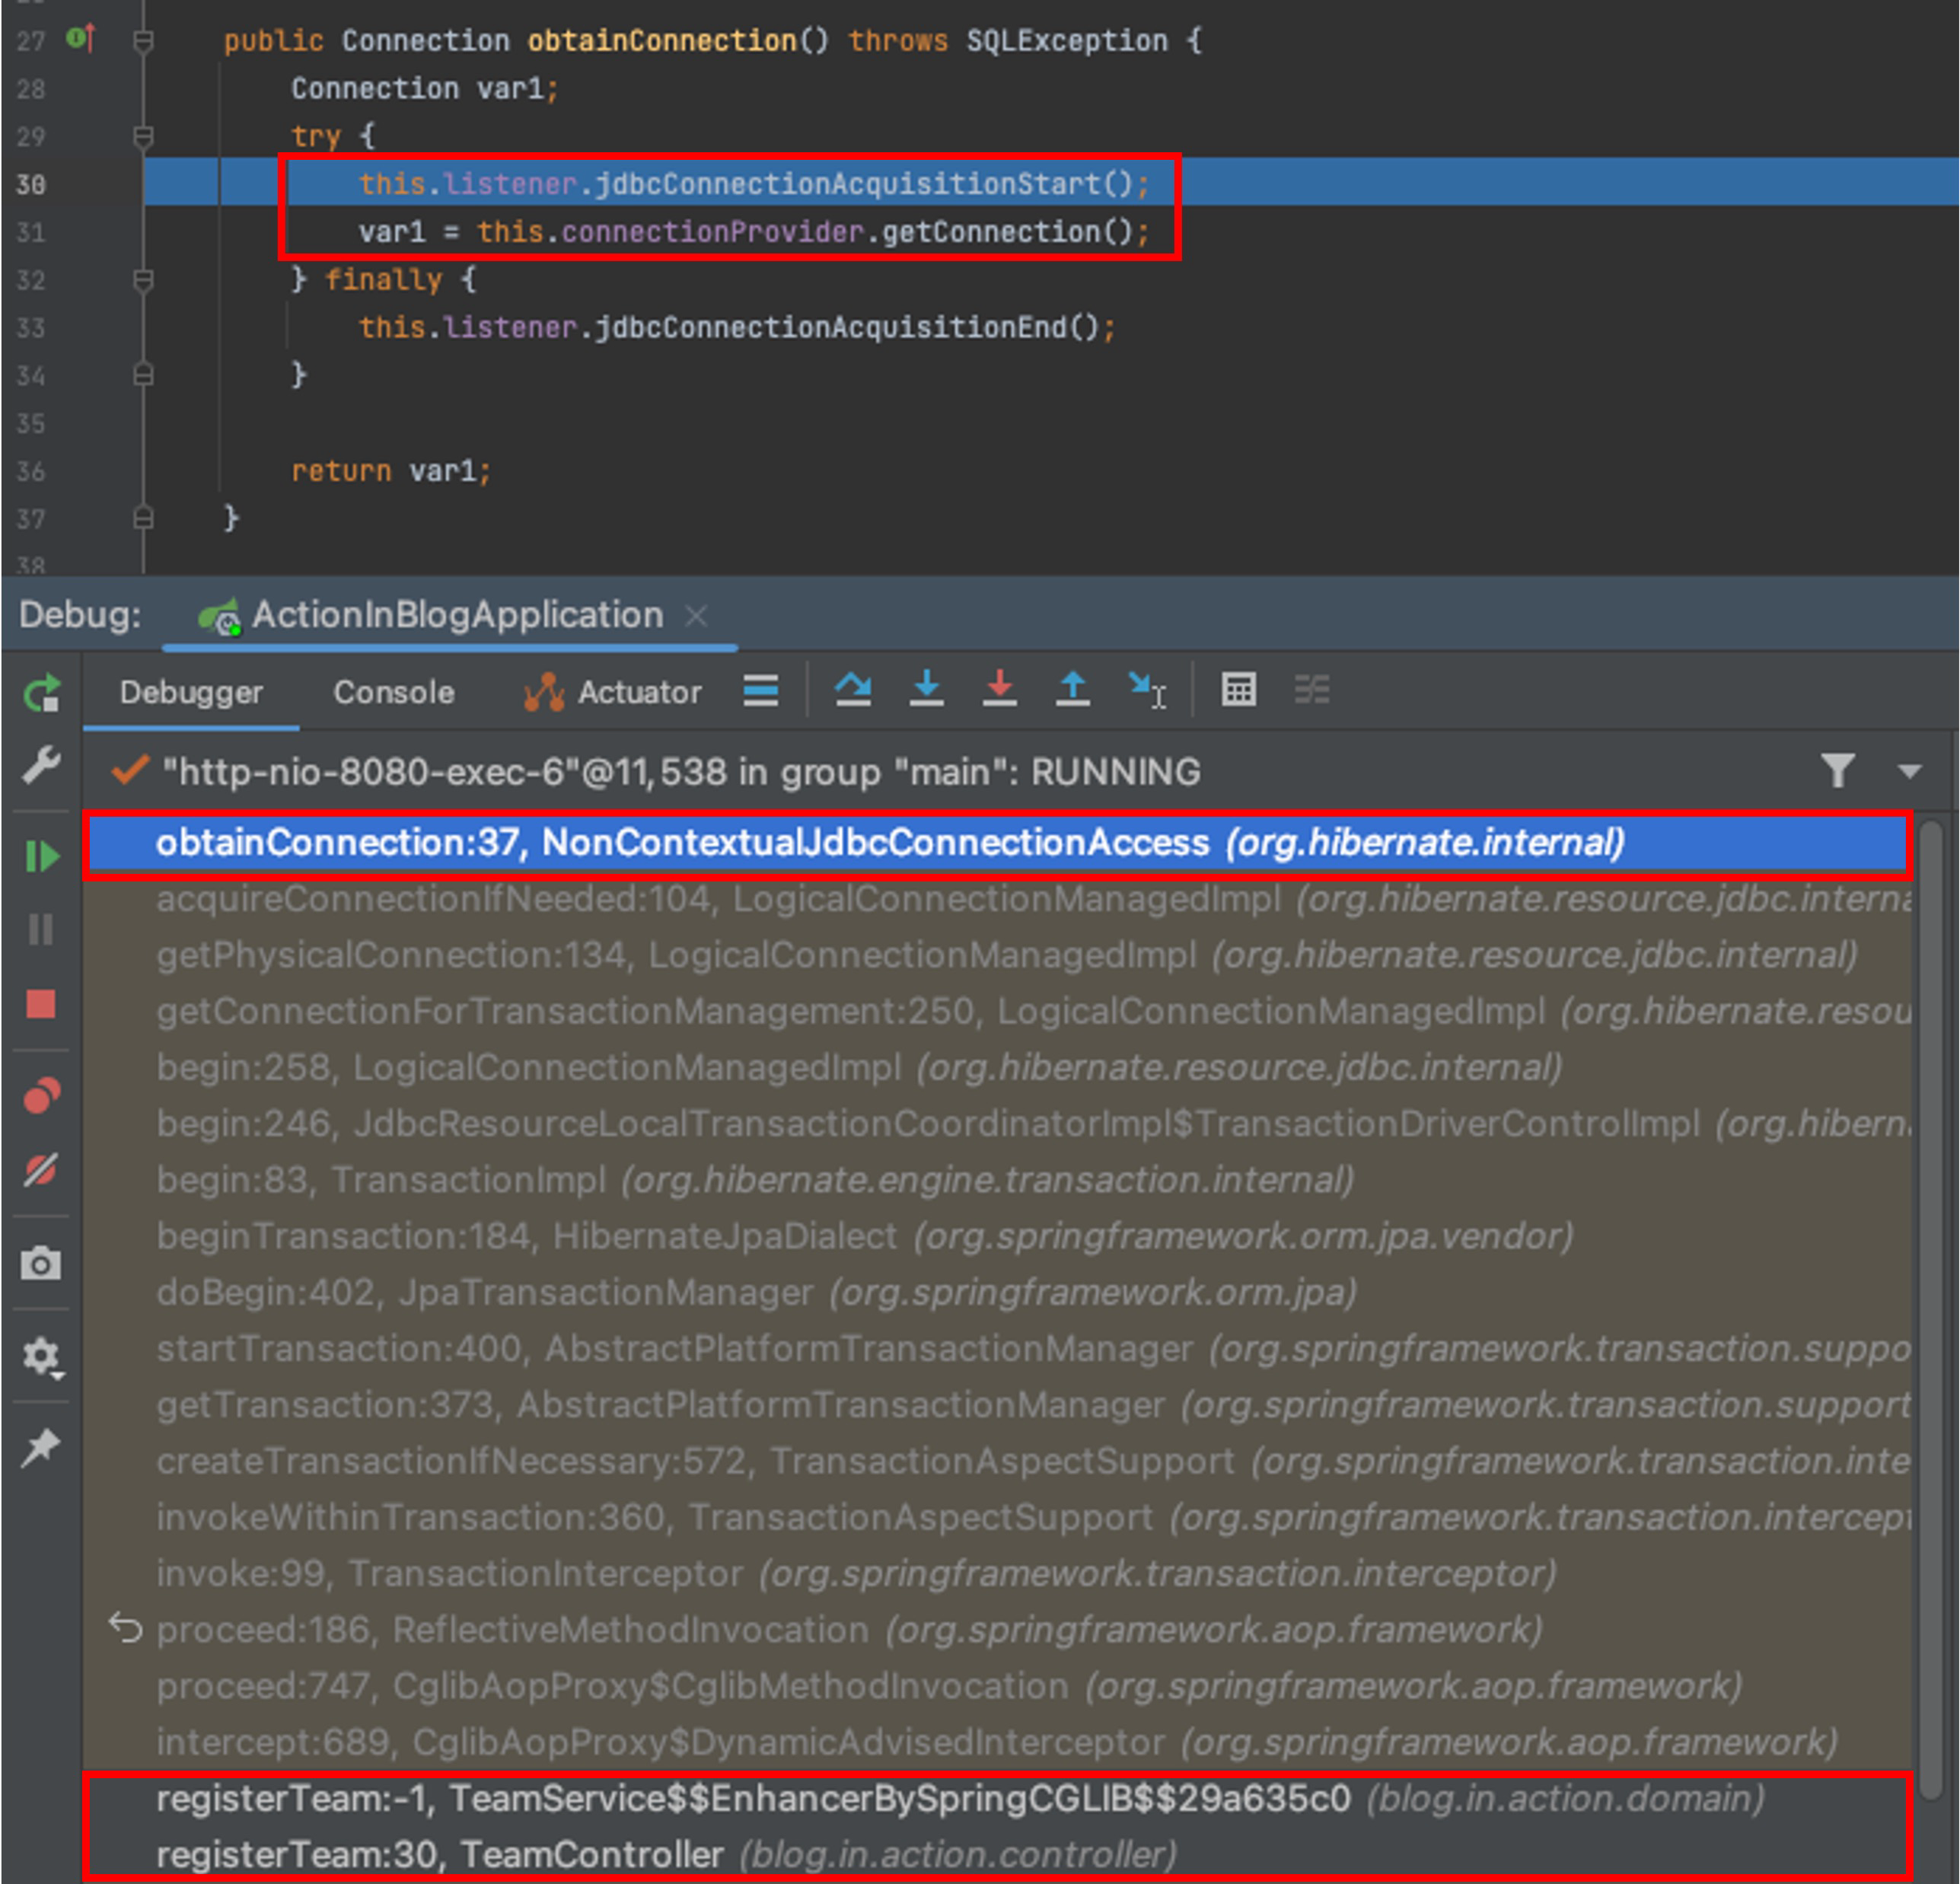
Task: Switch to the Console tab
Action: [393, 692]
